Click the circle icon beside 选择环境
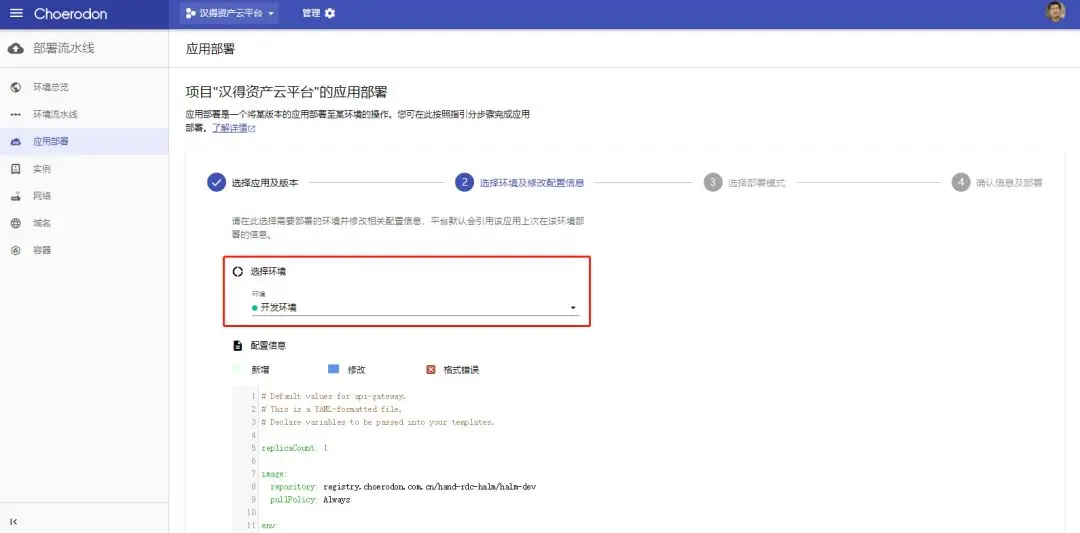 point(238,271)
